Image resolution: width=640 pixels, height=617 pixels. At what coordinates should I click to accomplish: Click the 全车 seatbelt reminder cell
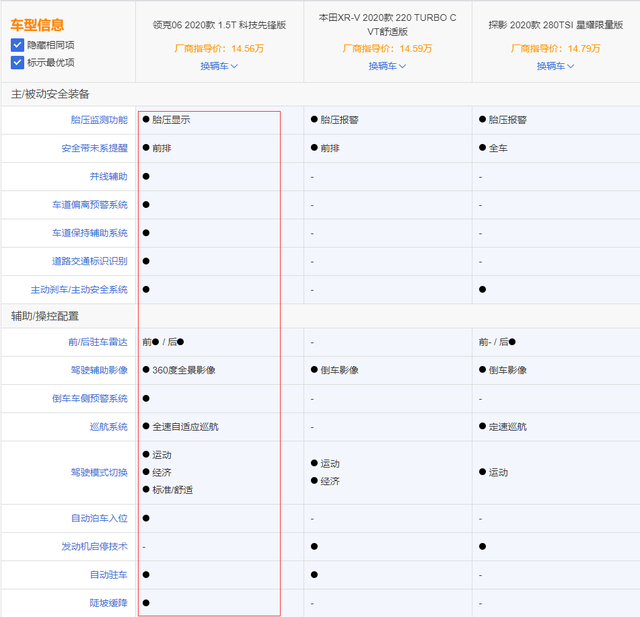click(493, 148)
